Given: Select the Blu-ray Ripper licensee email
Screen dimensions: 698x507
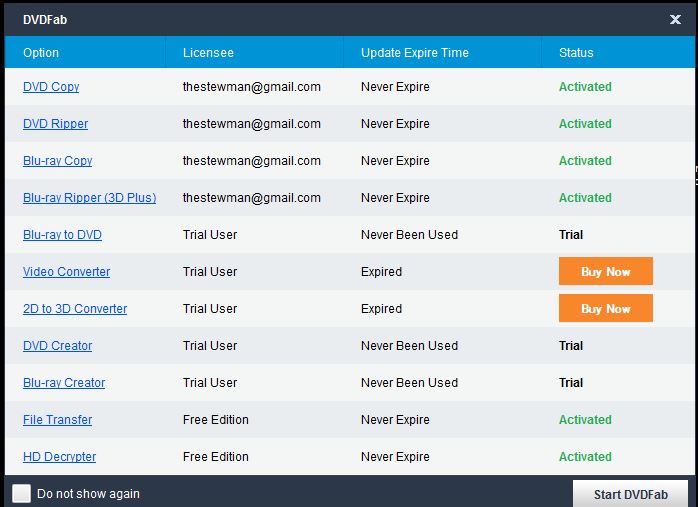Looking at the screenshot, I should coord(252,198).
